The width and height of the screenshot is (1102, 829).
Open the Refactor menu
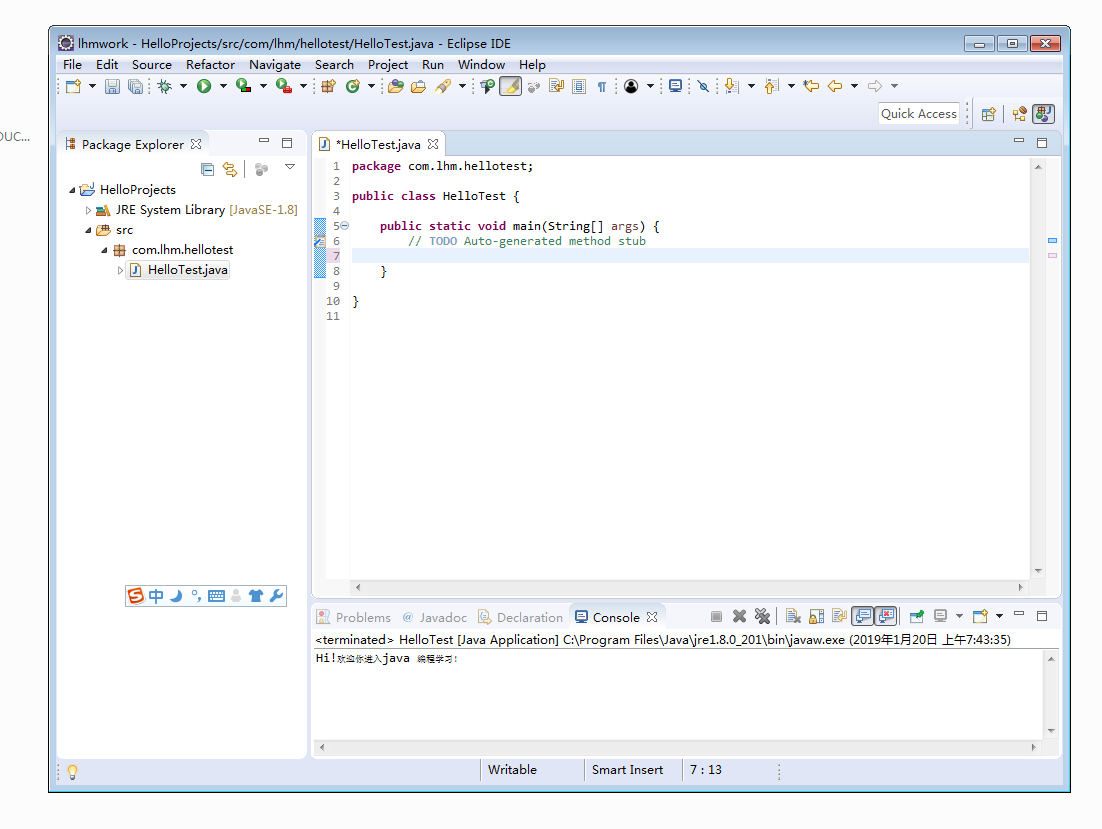pyautogui.click(x=210, y=65)
